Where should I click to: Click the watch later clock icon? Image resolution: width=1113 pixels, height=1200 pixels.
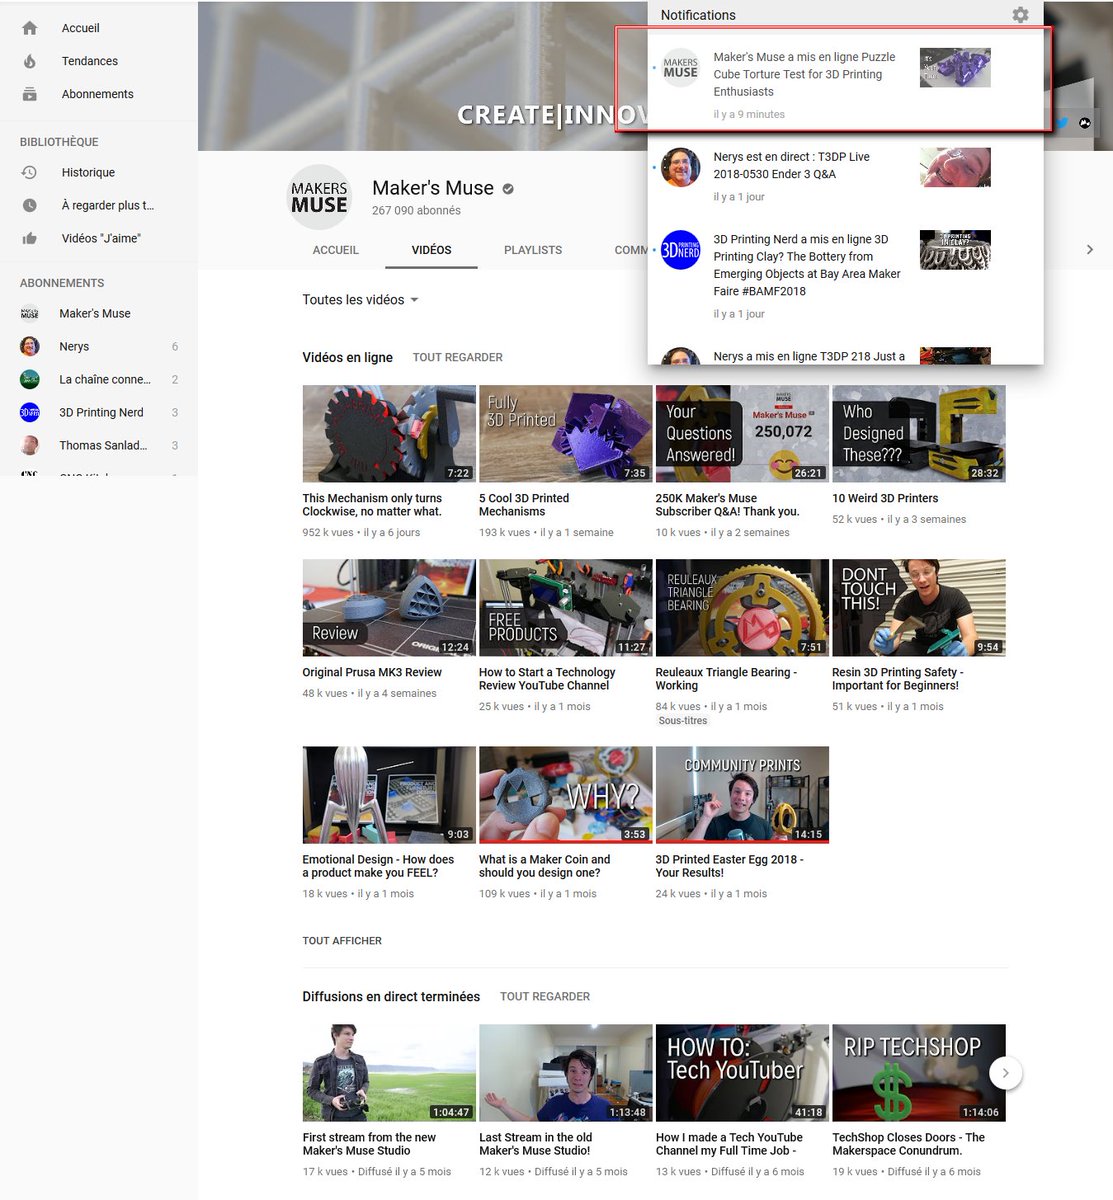pos(29,205)
